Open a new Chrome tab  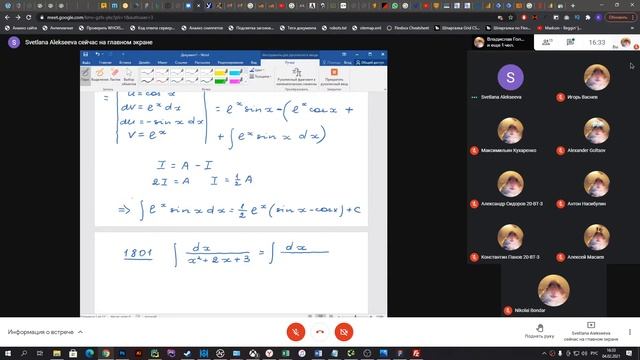click(573, 6)
